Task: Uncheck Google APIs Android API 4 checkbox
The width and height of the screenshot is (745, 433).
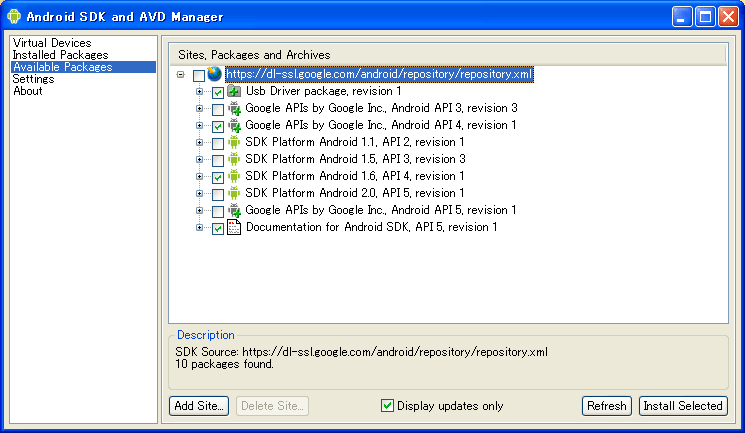Action: [x=218, y=126]
